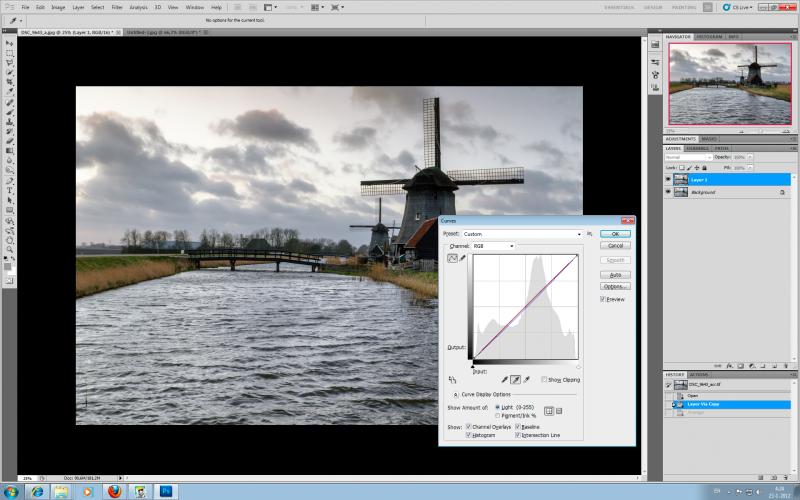Switch to the Masks panel tab
This screenshot has width=800, height=500.
(x=709, y=139)
